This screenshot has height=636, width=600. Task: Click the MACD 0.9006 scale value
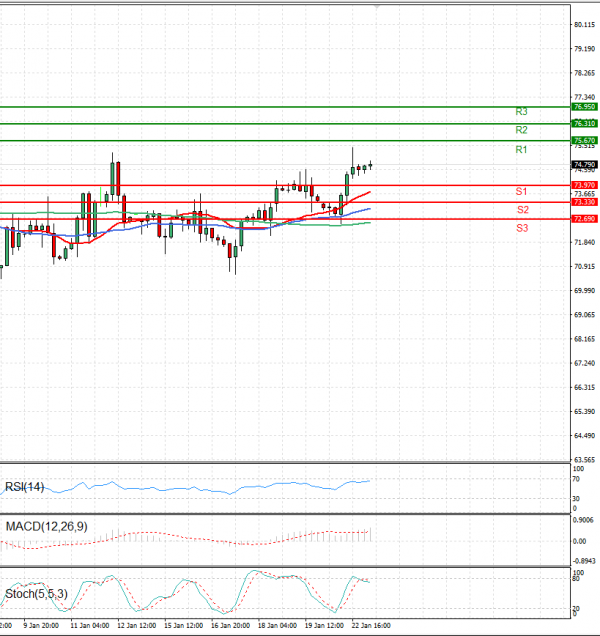pyautogui.click(x=583, y=520)
